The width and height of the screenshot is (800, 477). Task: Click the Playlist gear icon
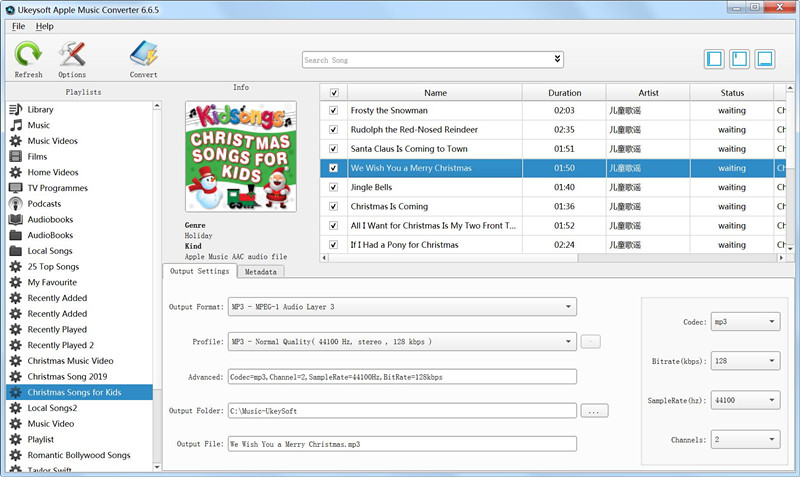point(16,439)
